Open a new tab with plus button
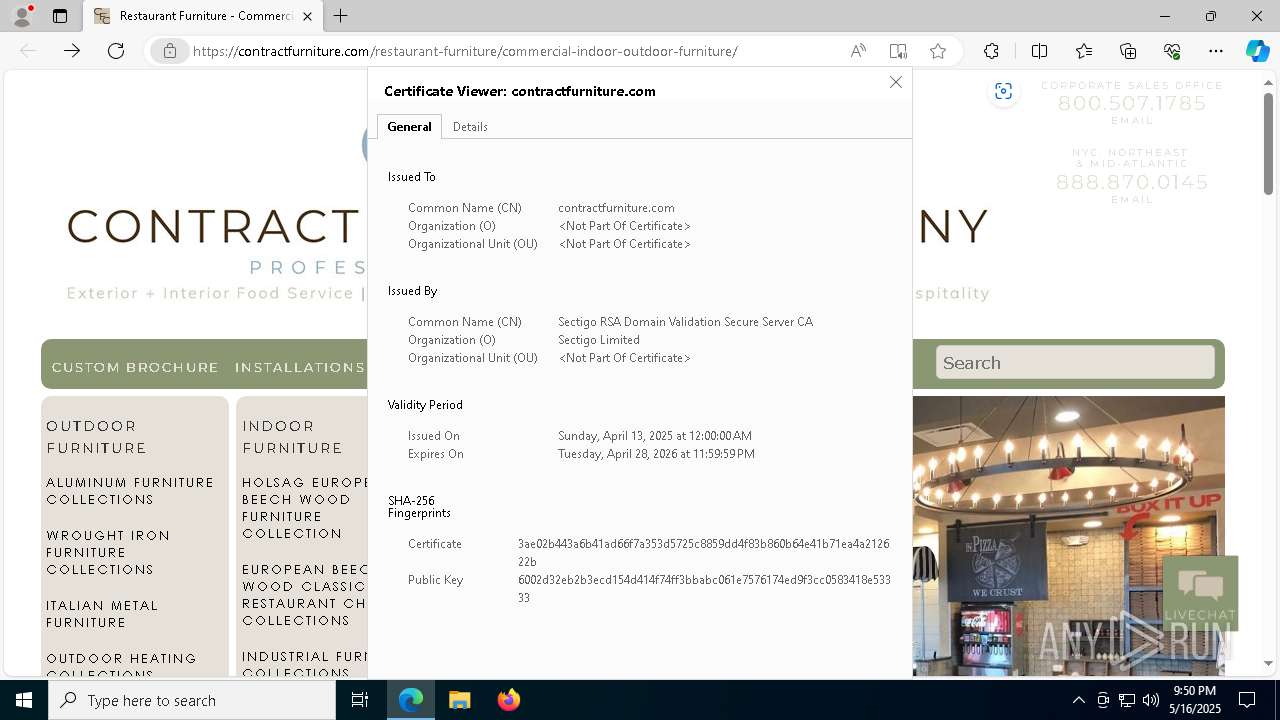Screen dimensions: 1280x720 tap(341, 16)
